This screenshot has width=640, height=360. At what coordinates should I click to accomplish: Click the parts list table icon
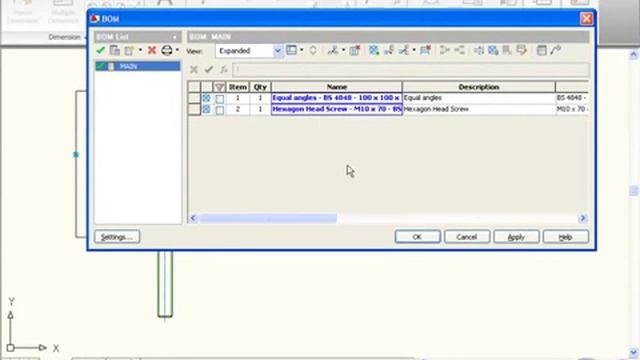coord(542,50)
